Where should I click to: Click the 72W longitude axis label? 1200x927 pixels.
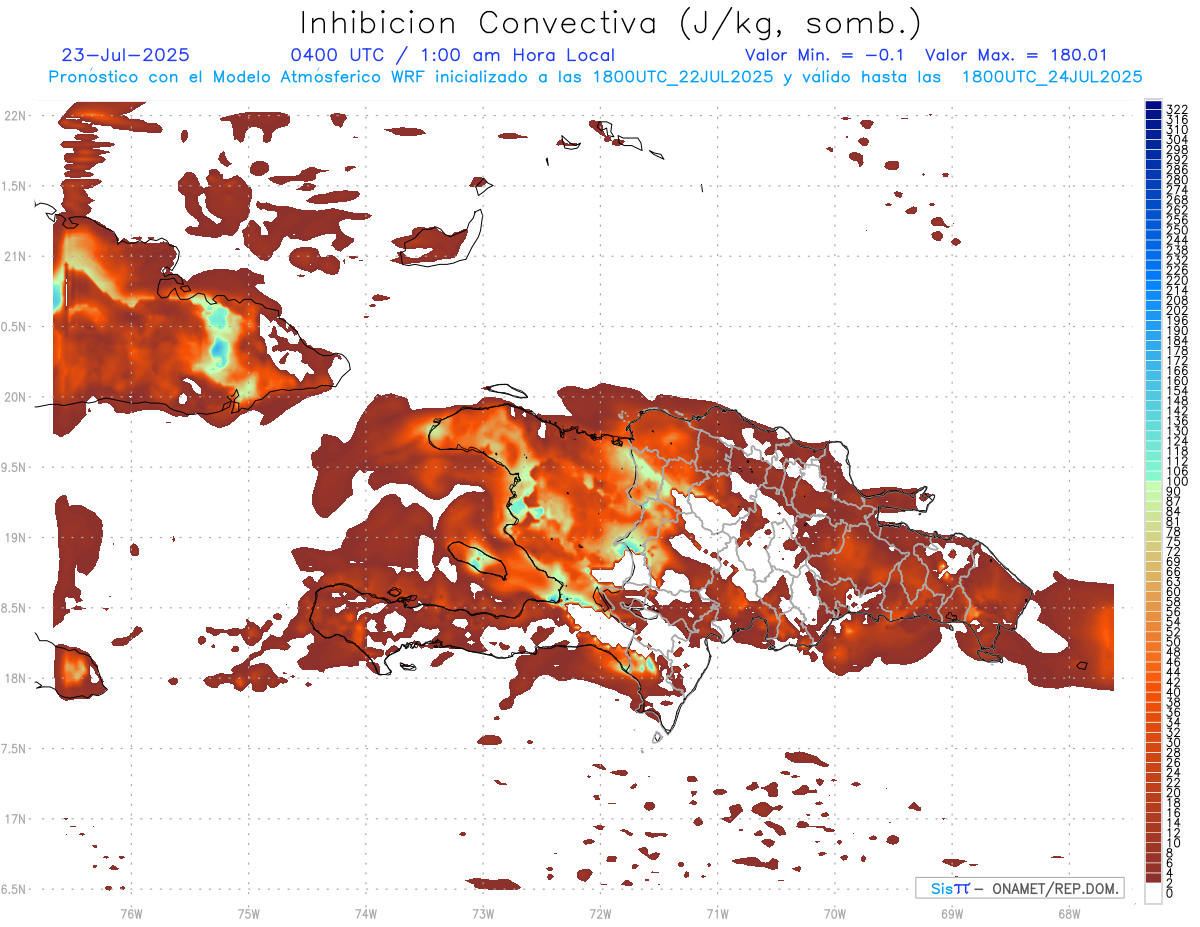coord(600,912)
